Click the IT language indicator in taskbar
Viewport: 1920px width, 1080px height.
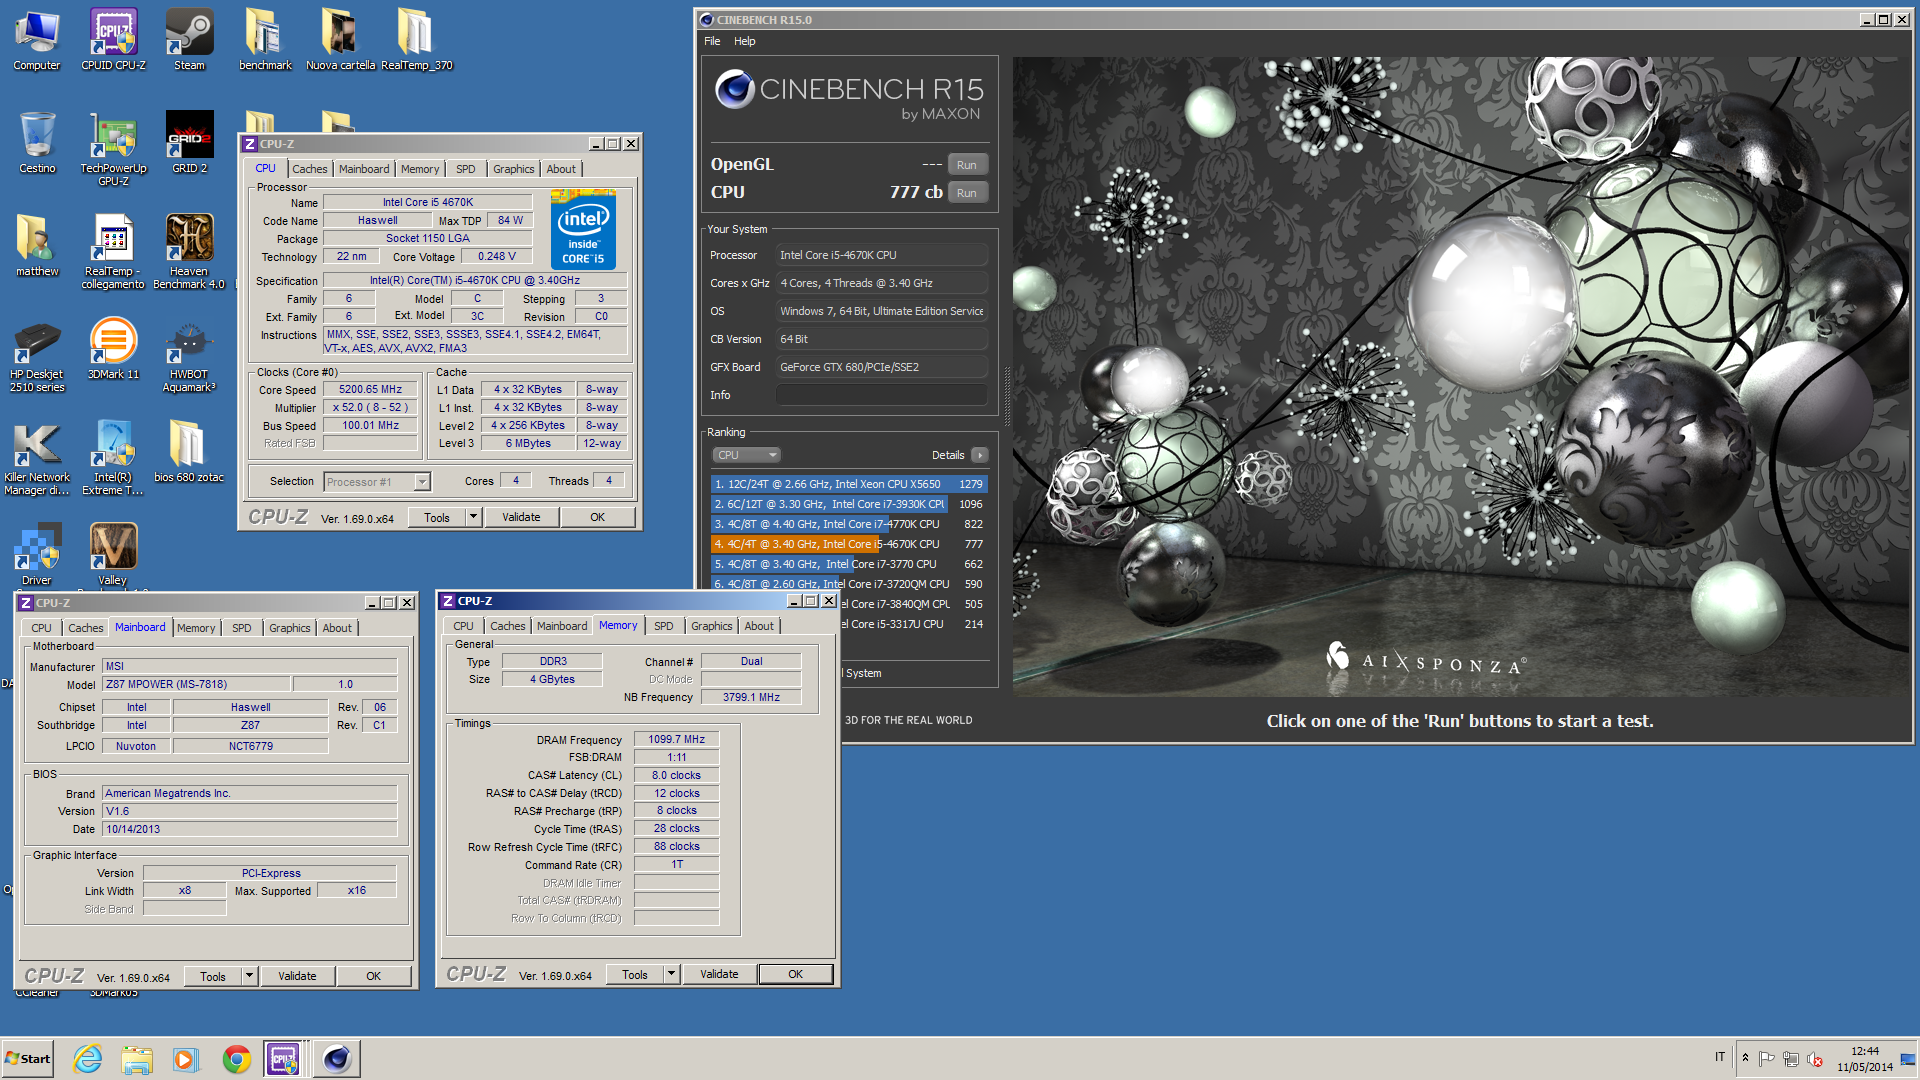point(1720,1057)
